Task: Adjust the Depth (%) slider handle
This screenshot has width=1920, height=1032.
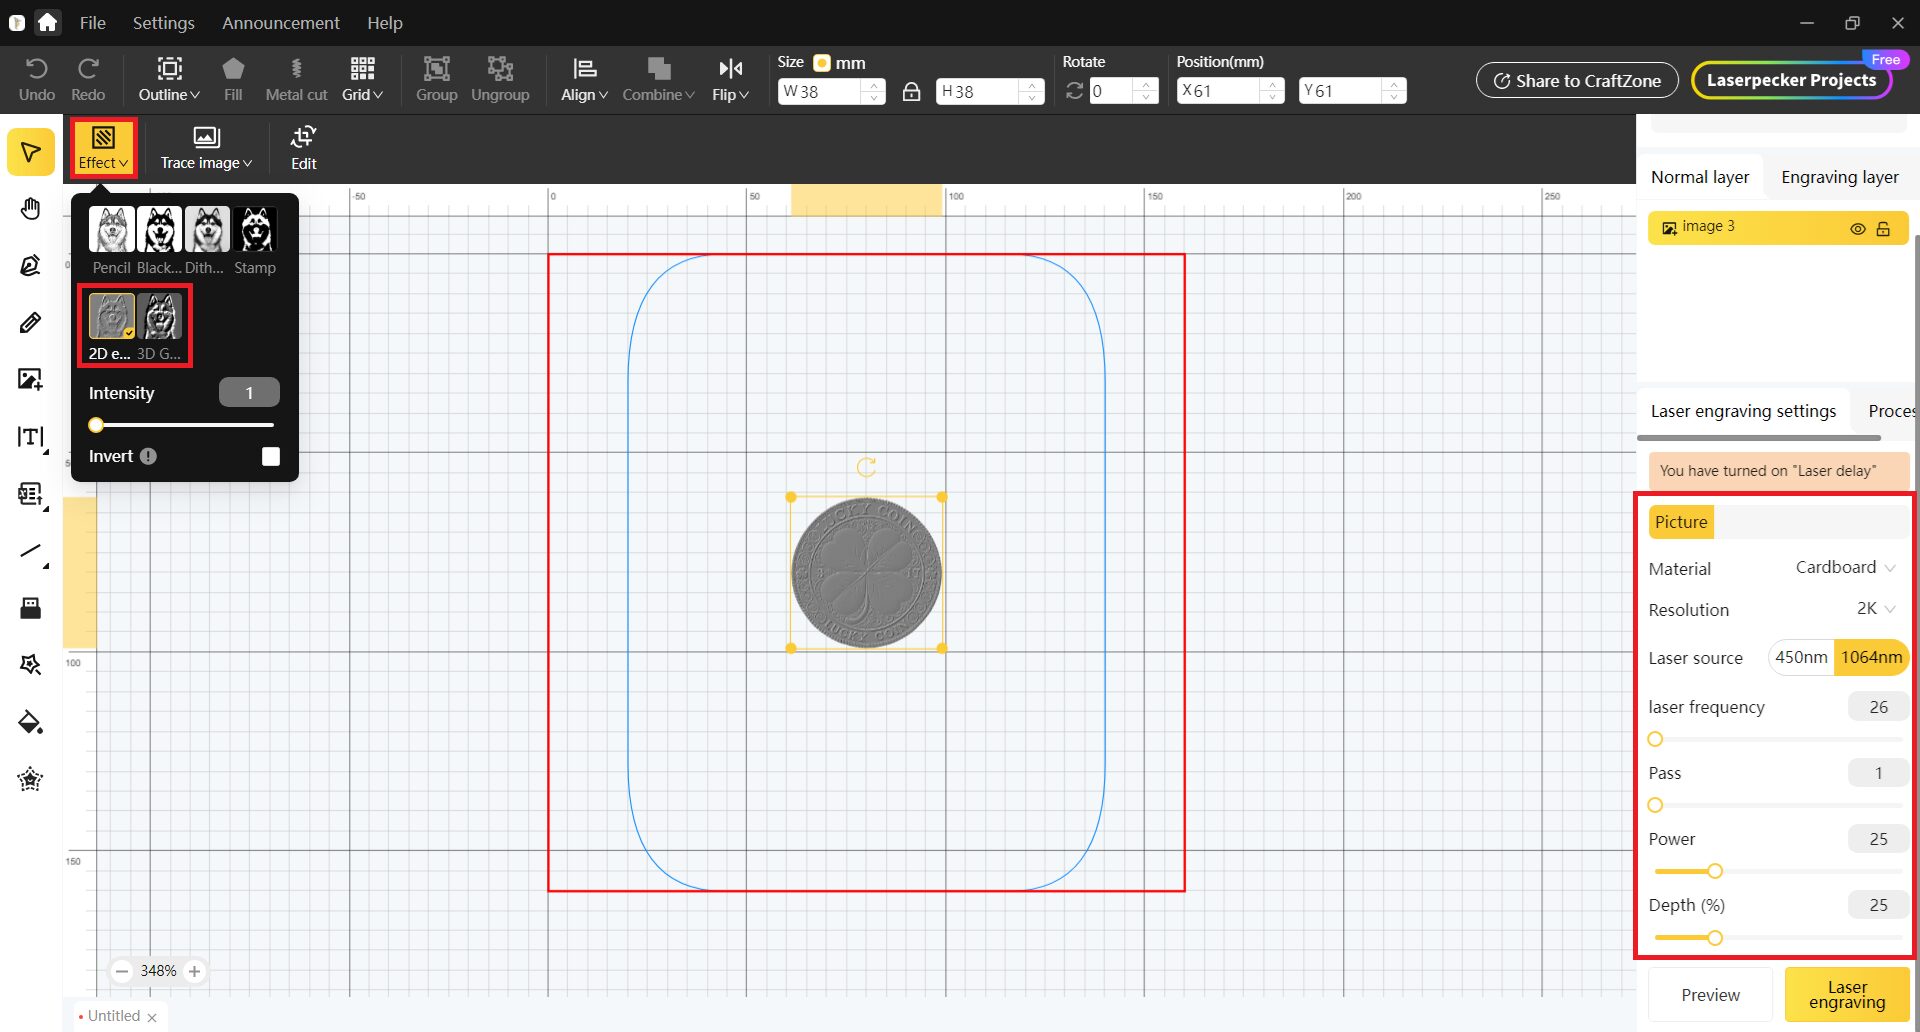Action: [x=1715, y=938]
